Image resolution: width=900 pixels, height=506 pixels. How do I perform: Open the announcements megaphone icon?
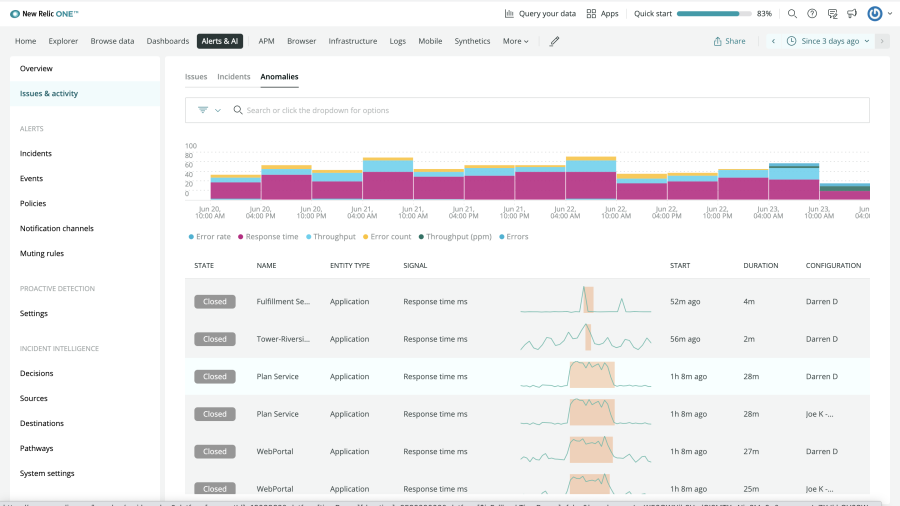[x=852, y=13]
